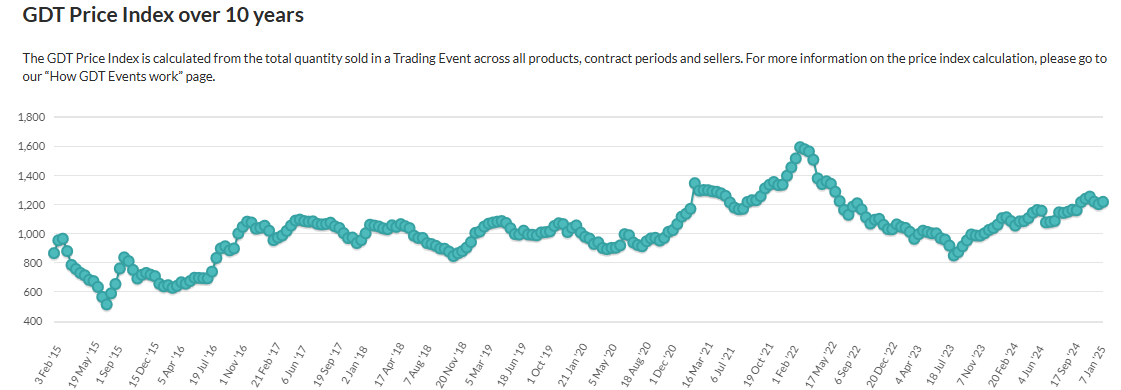The image size is (1121, 390).
Task: Click the trough data point near 18 Jul '23
Action: (953, 255)
